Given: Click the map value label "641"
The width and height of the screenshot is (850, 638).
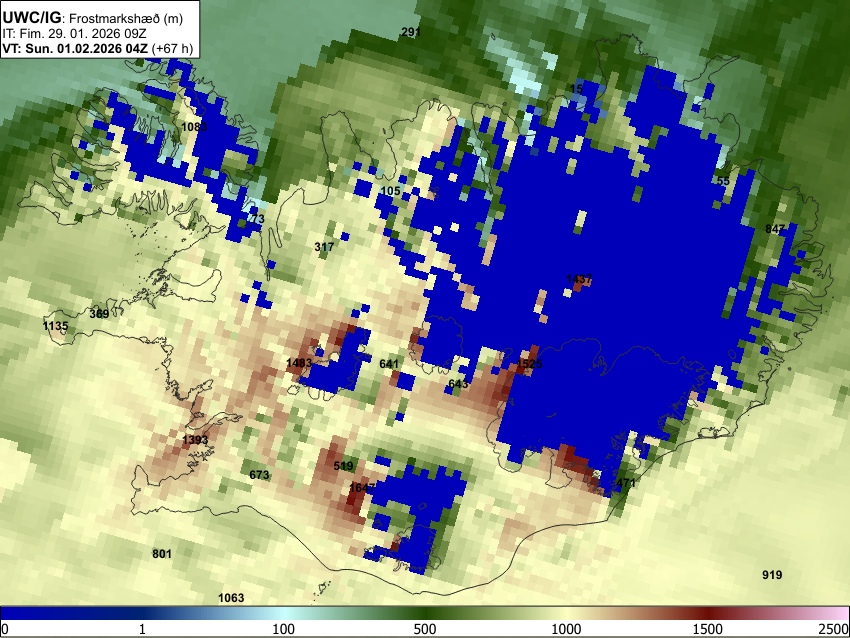Looking at the screenshot, I should tap(389, 364).
